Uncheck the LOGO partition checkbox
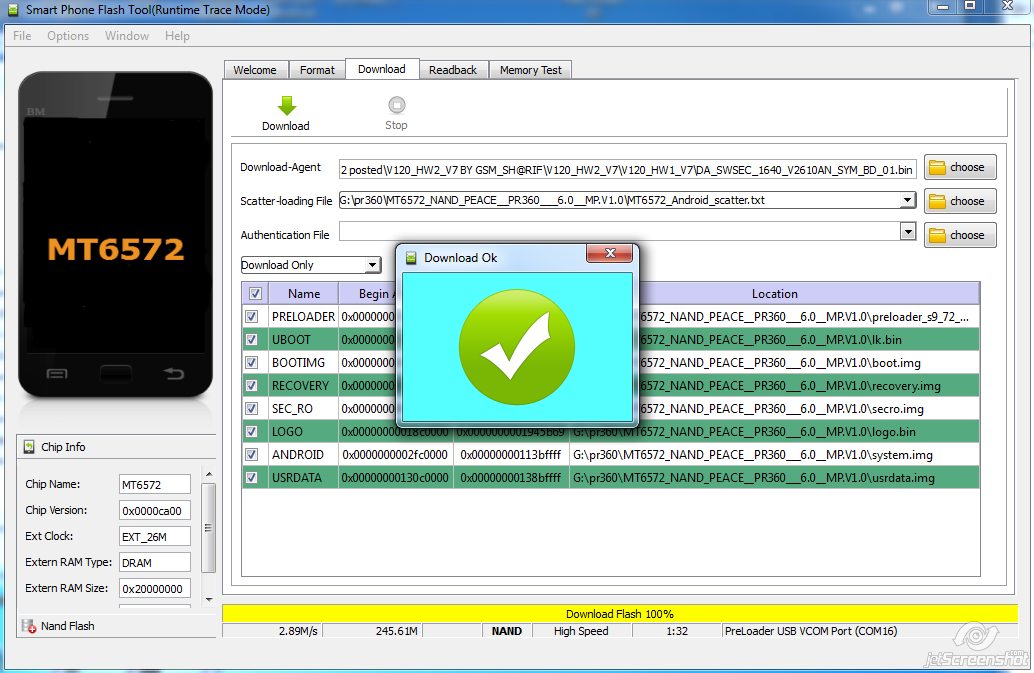This screenshot has width=1034, height=673. (x=251, y=432)
